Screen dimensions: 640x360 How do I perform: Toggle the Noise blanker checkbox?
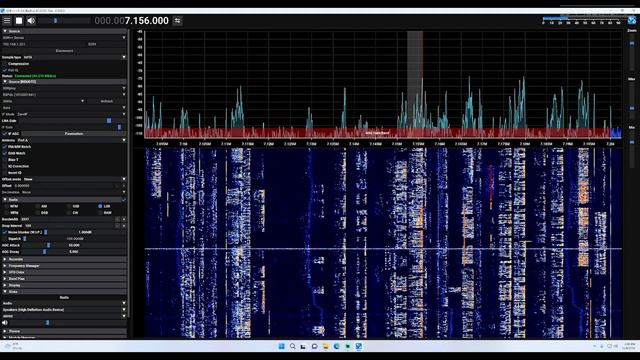coord(5,232)
